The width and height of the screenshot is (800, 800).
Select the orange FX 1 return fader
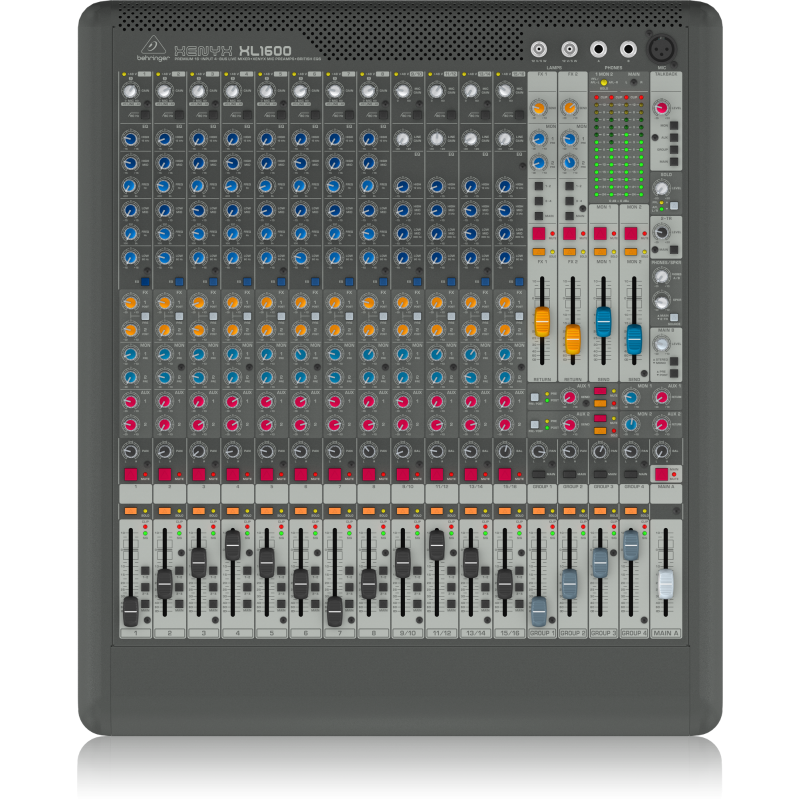543,322
